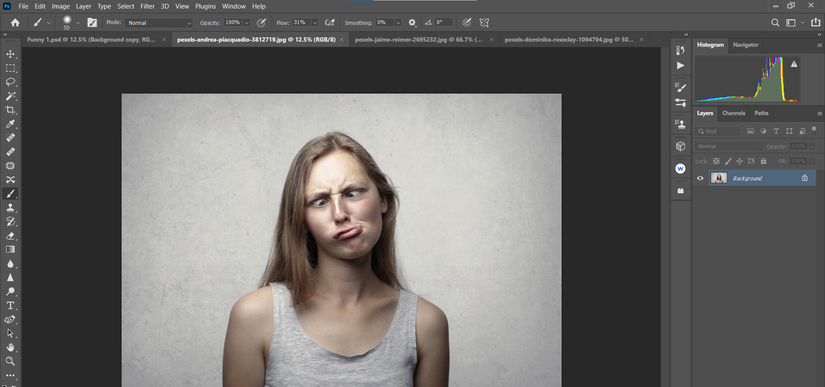
Task: Hide the Background layer eye icon
Action: point(700,178)
